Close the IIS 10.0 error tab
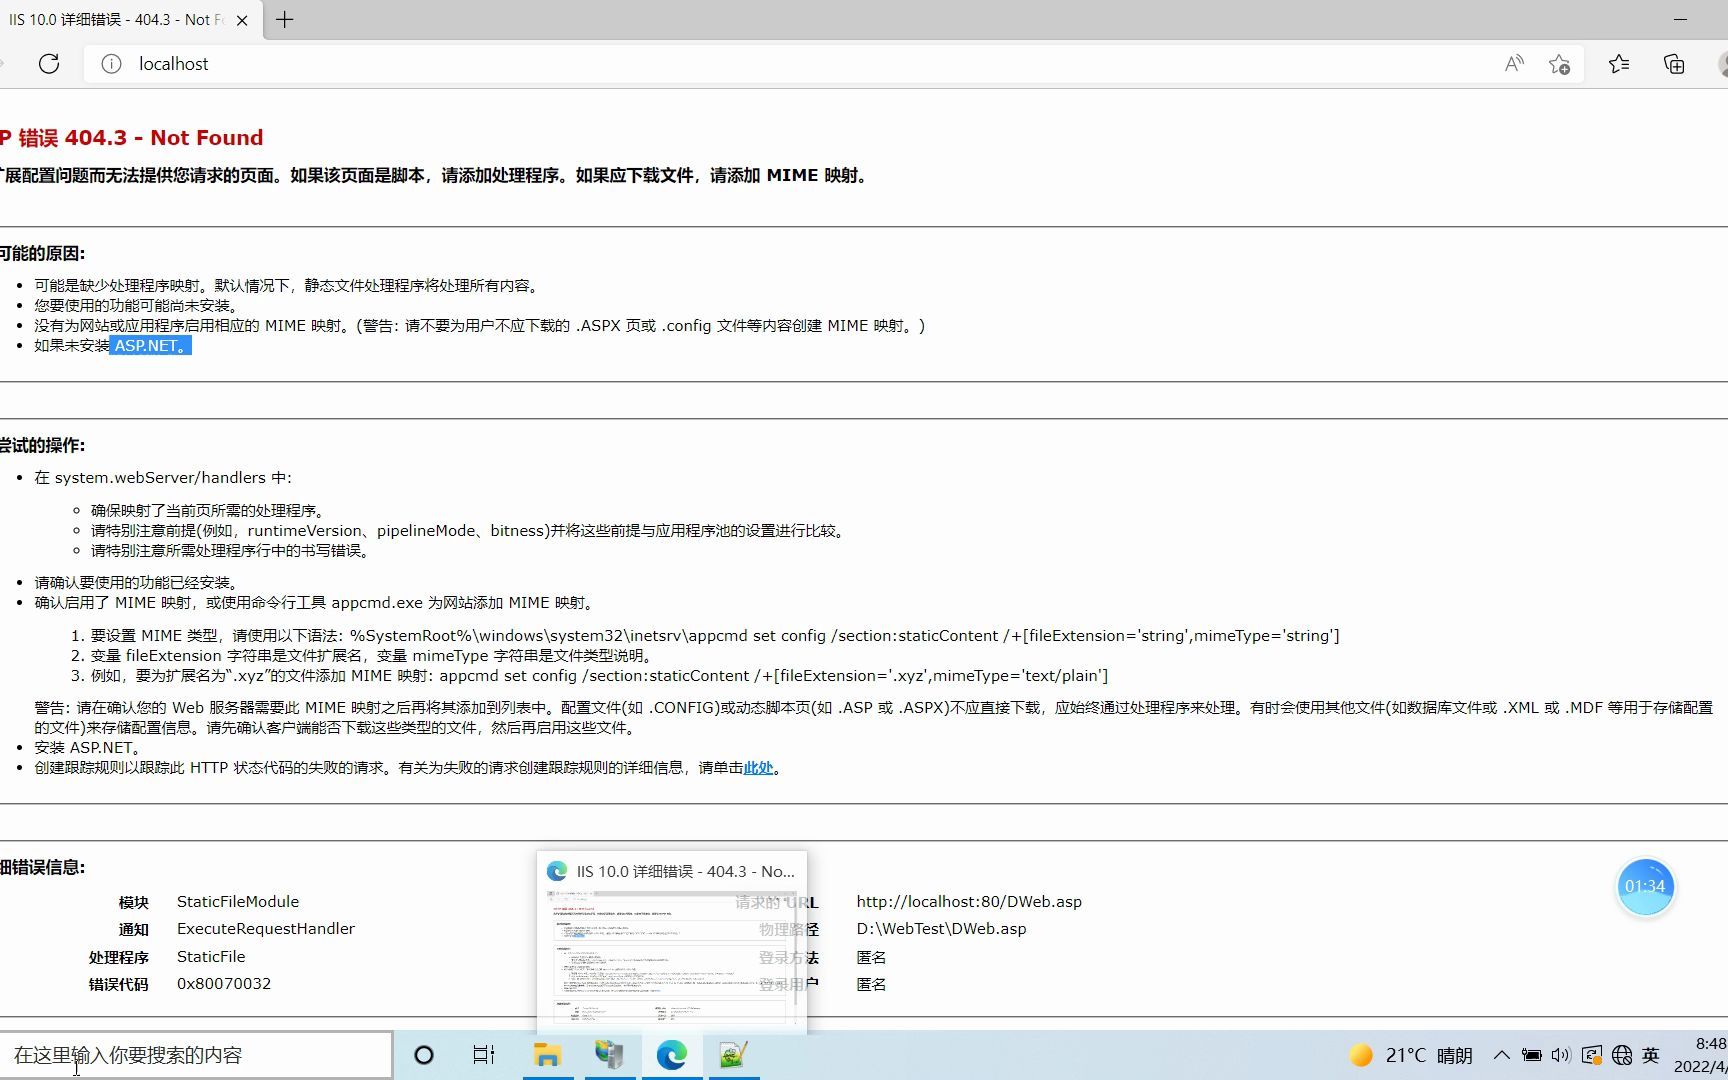 241,20
